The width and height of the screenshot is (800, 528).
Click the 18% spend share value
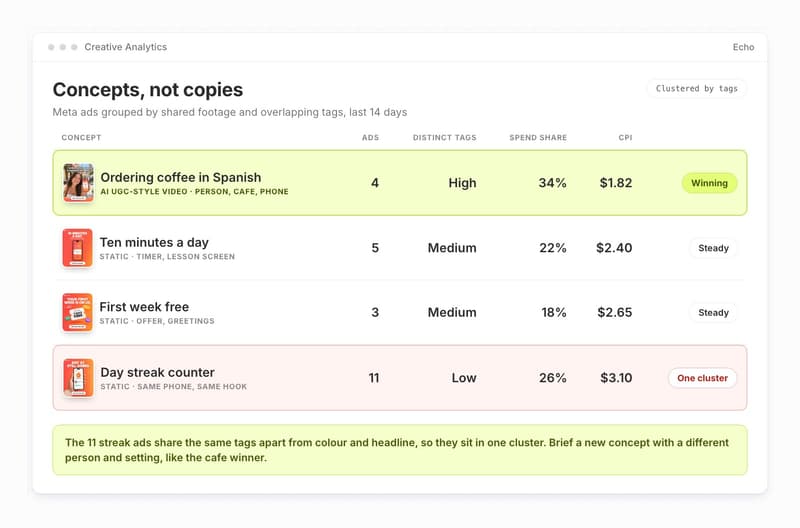tap(554, 312)
